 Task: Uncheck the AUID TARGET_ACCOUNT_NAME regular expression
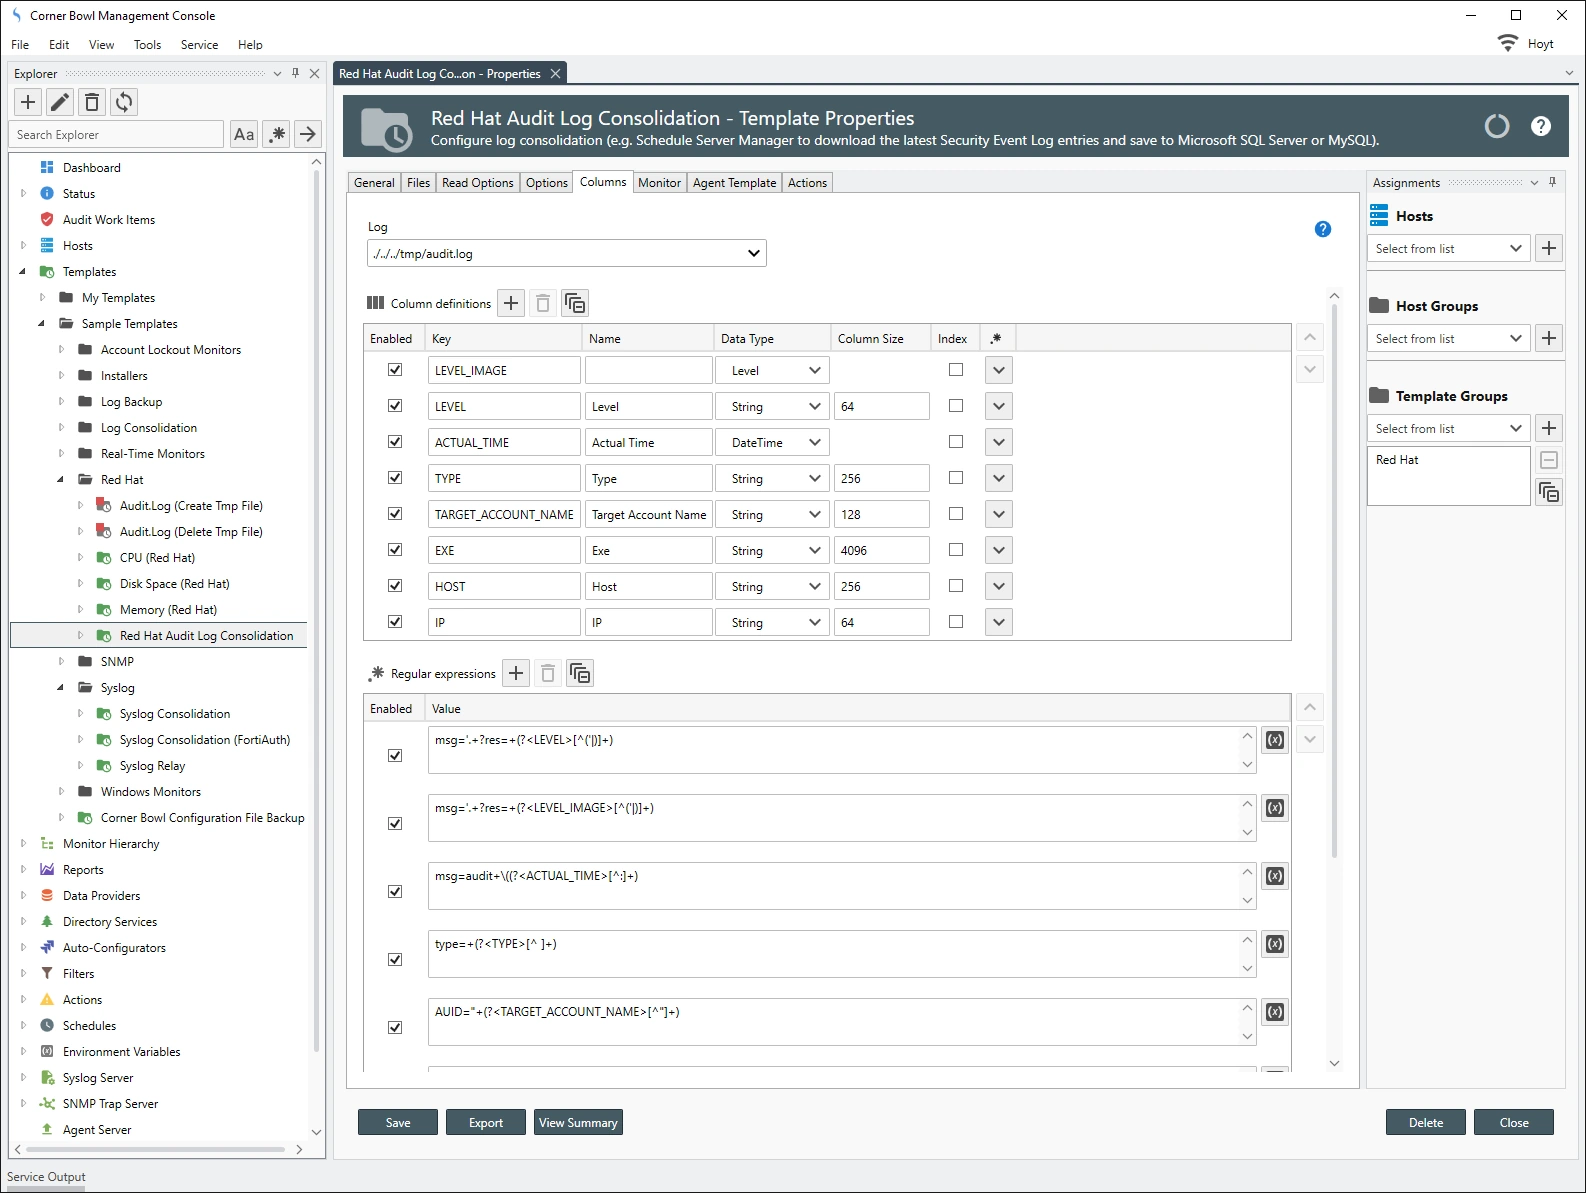point(395,1027)
